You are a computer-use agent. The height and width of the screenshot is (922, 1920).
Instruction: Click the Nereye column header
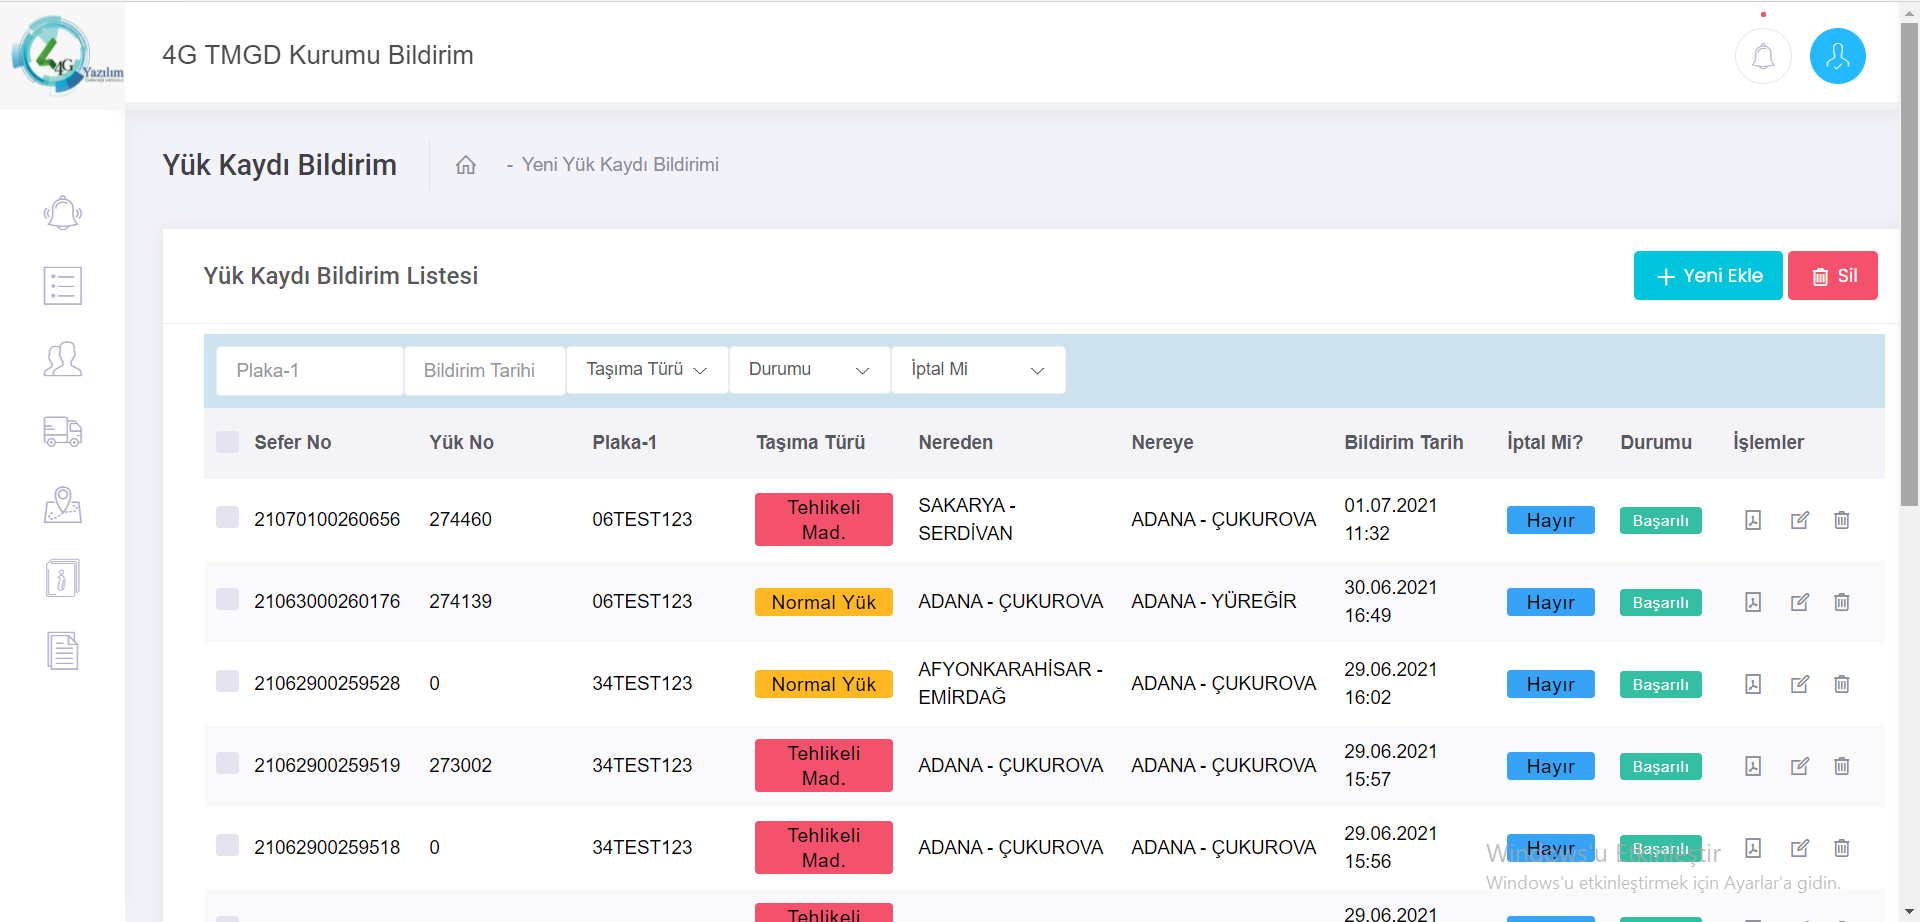tap(1162, 442)
